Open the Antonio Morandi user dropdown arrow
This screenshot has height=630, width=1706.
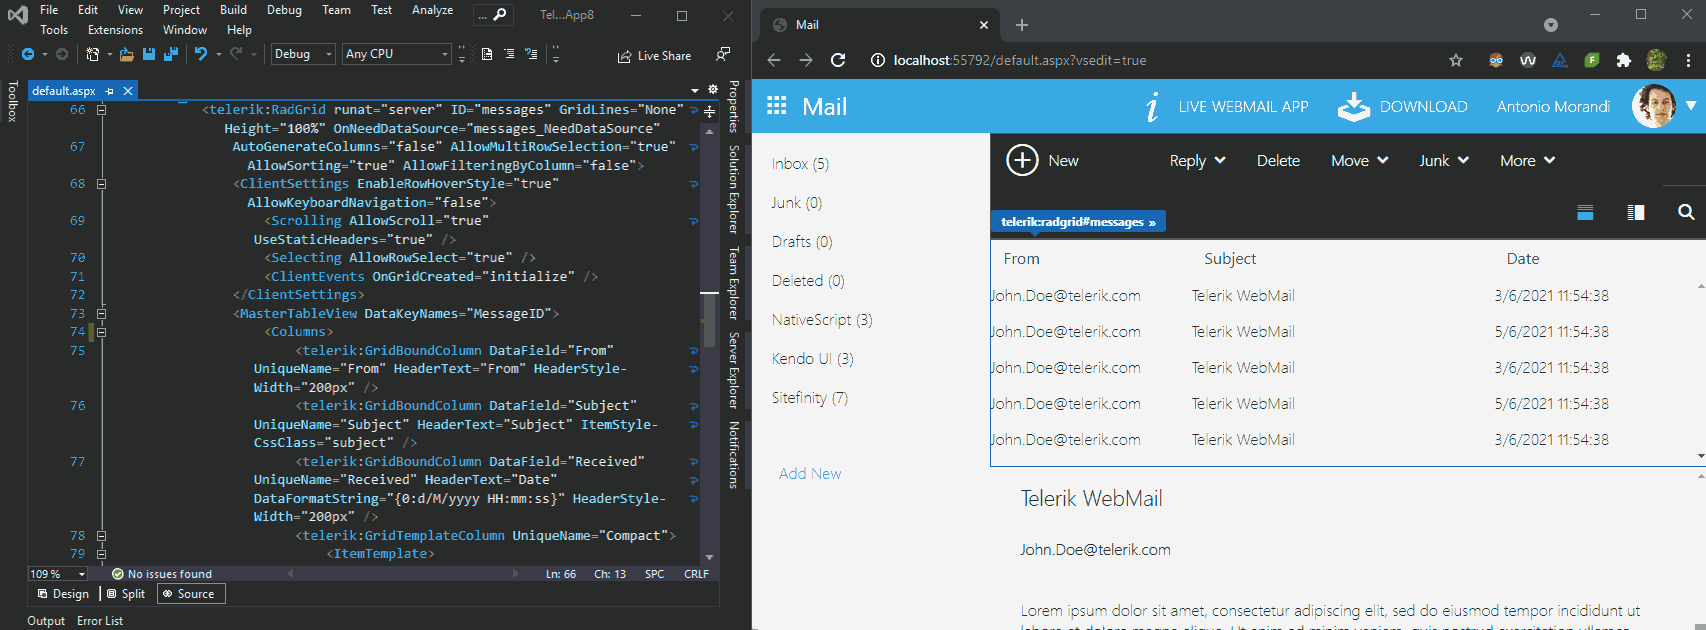(1691, 106)
